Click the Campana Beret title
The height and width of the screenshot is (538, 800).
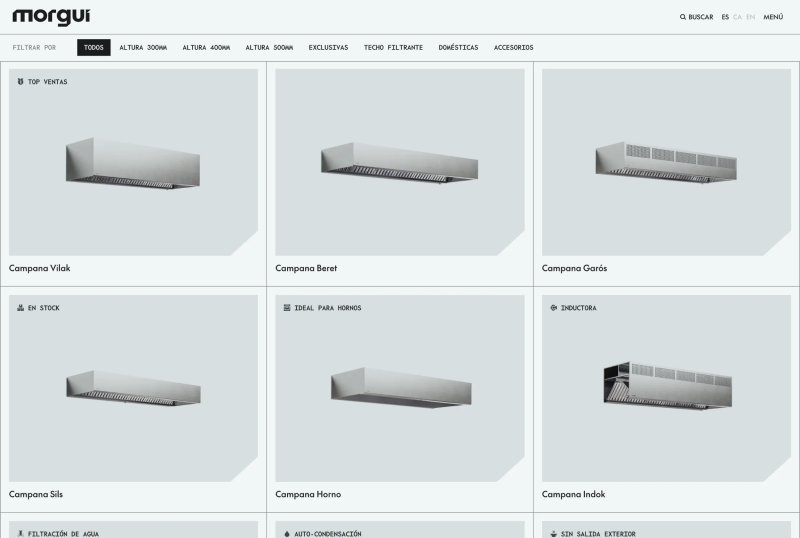(306, 268)
